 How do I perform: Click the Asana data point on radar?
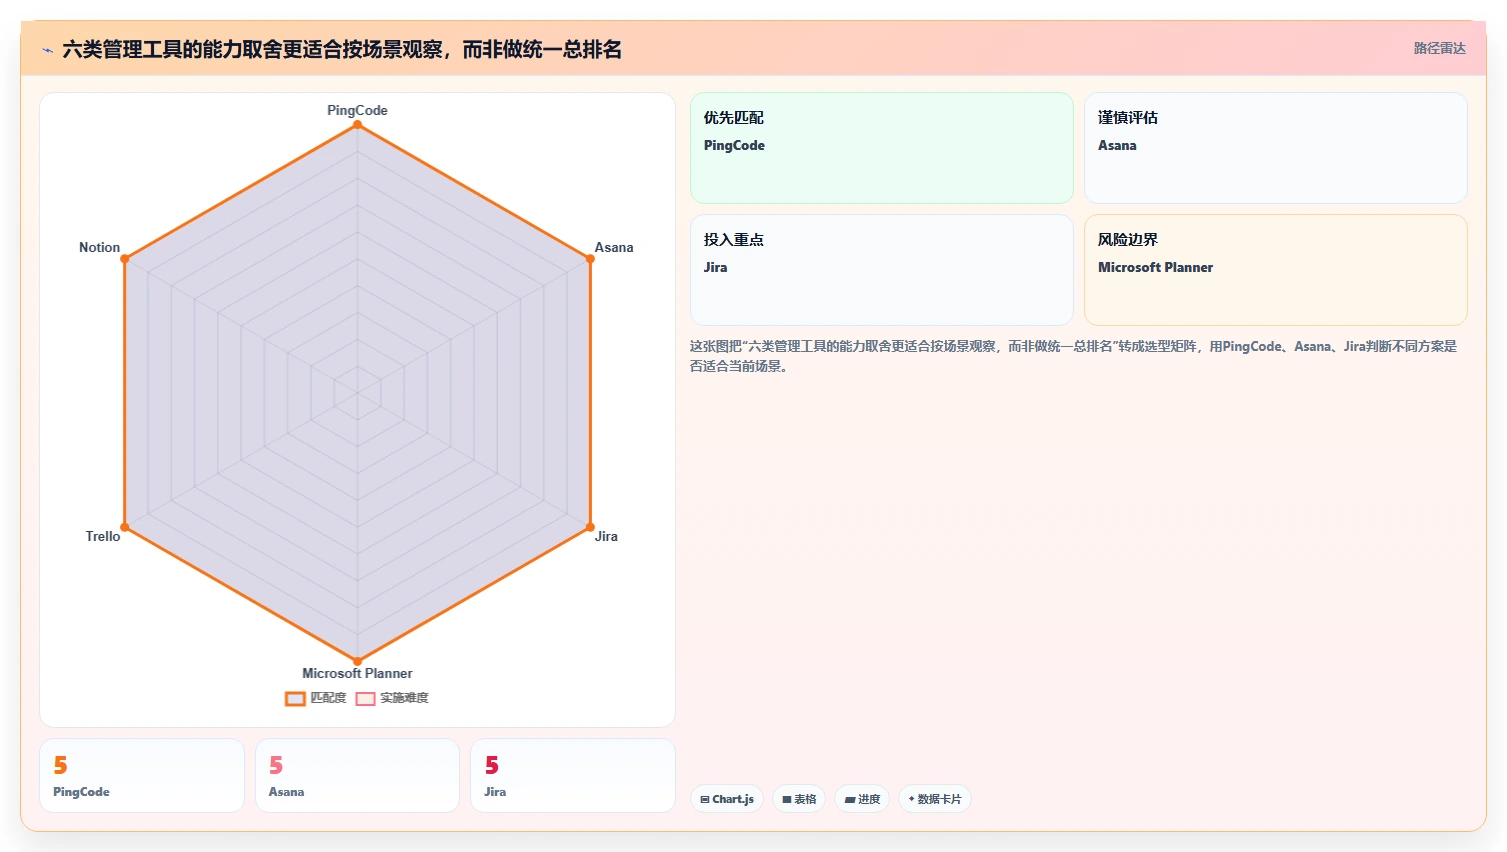[x=590, y=259]
